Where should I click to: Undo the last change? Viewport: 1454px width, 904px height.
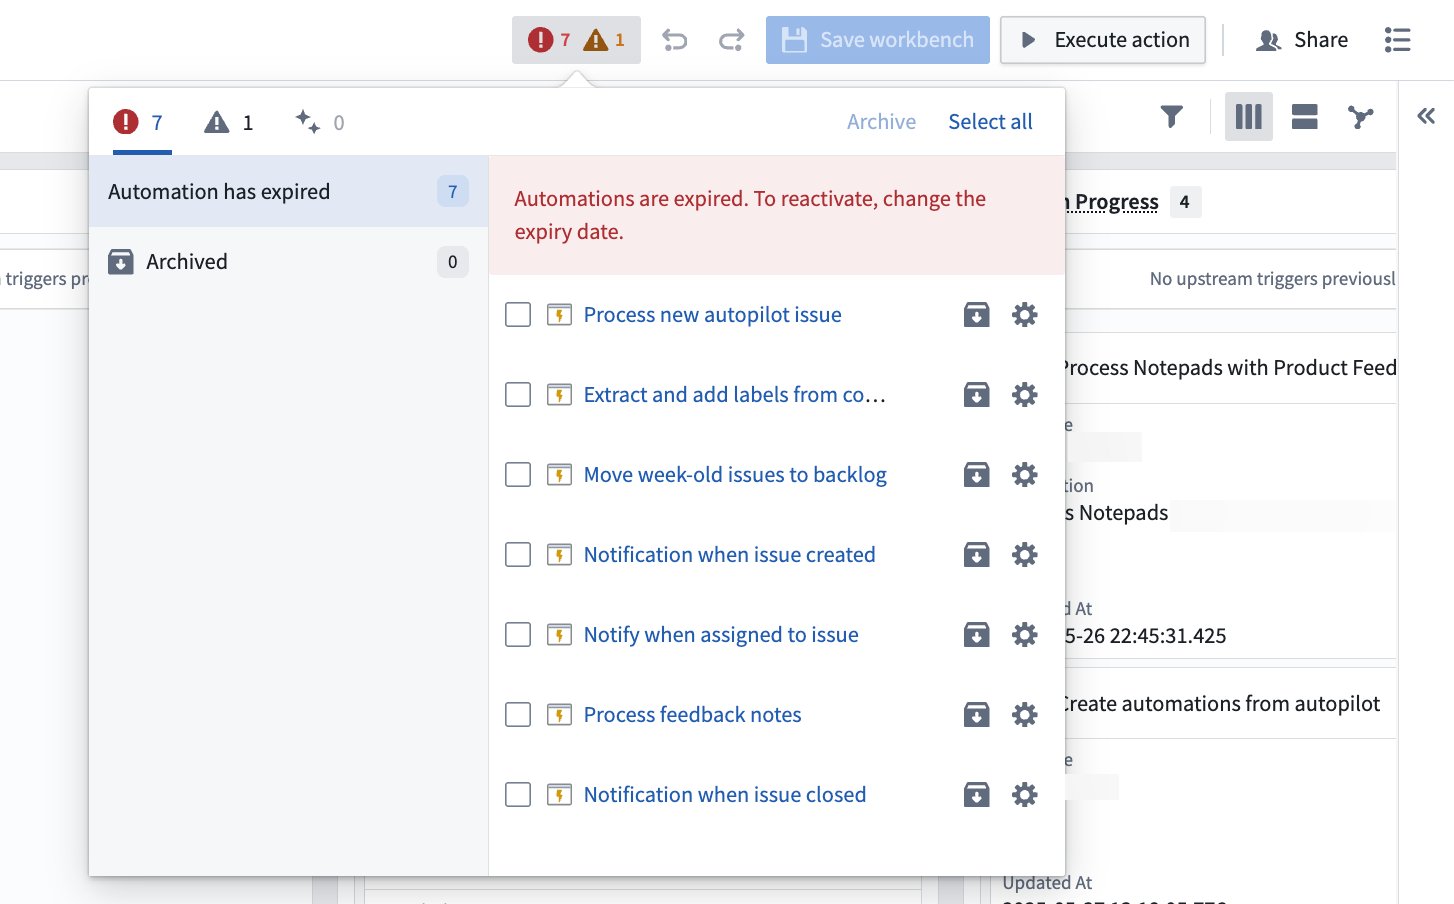coord(674,39)
